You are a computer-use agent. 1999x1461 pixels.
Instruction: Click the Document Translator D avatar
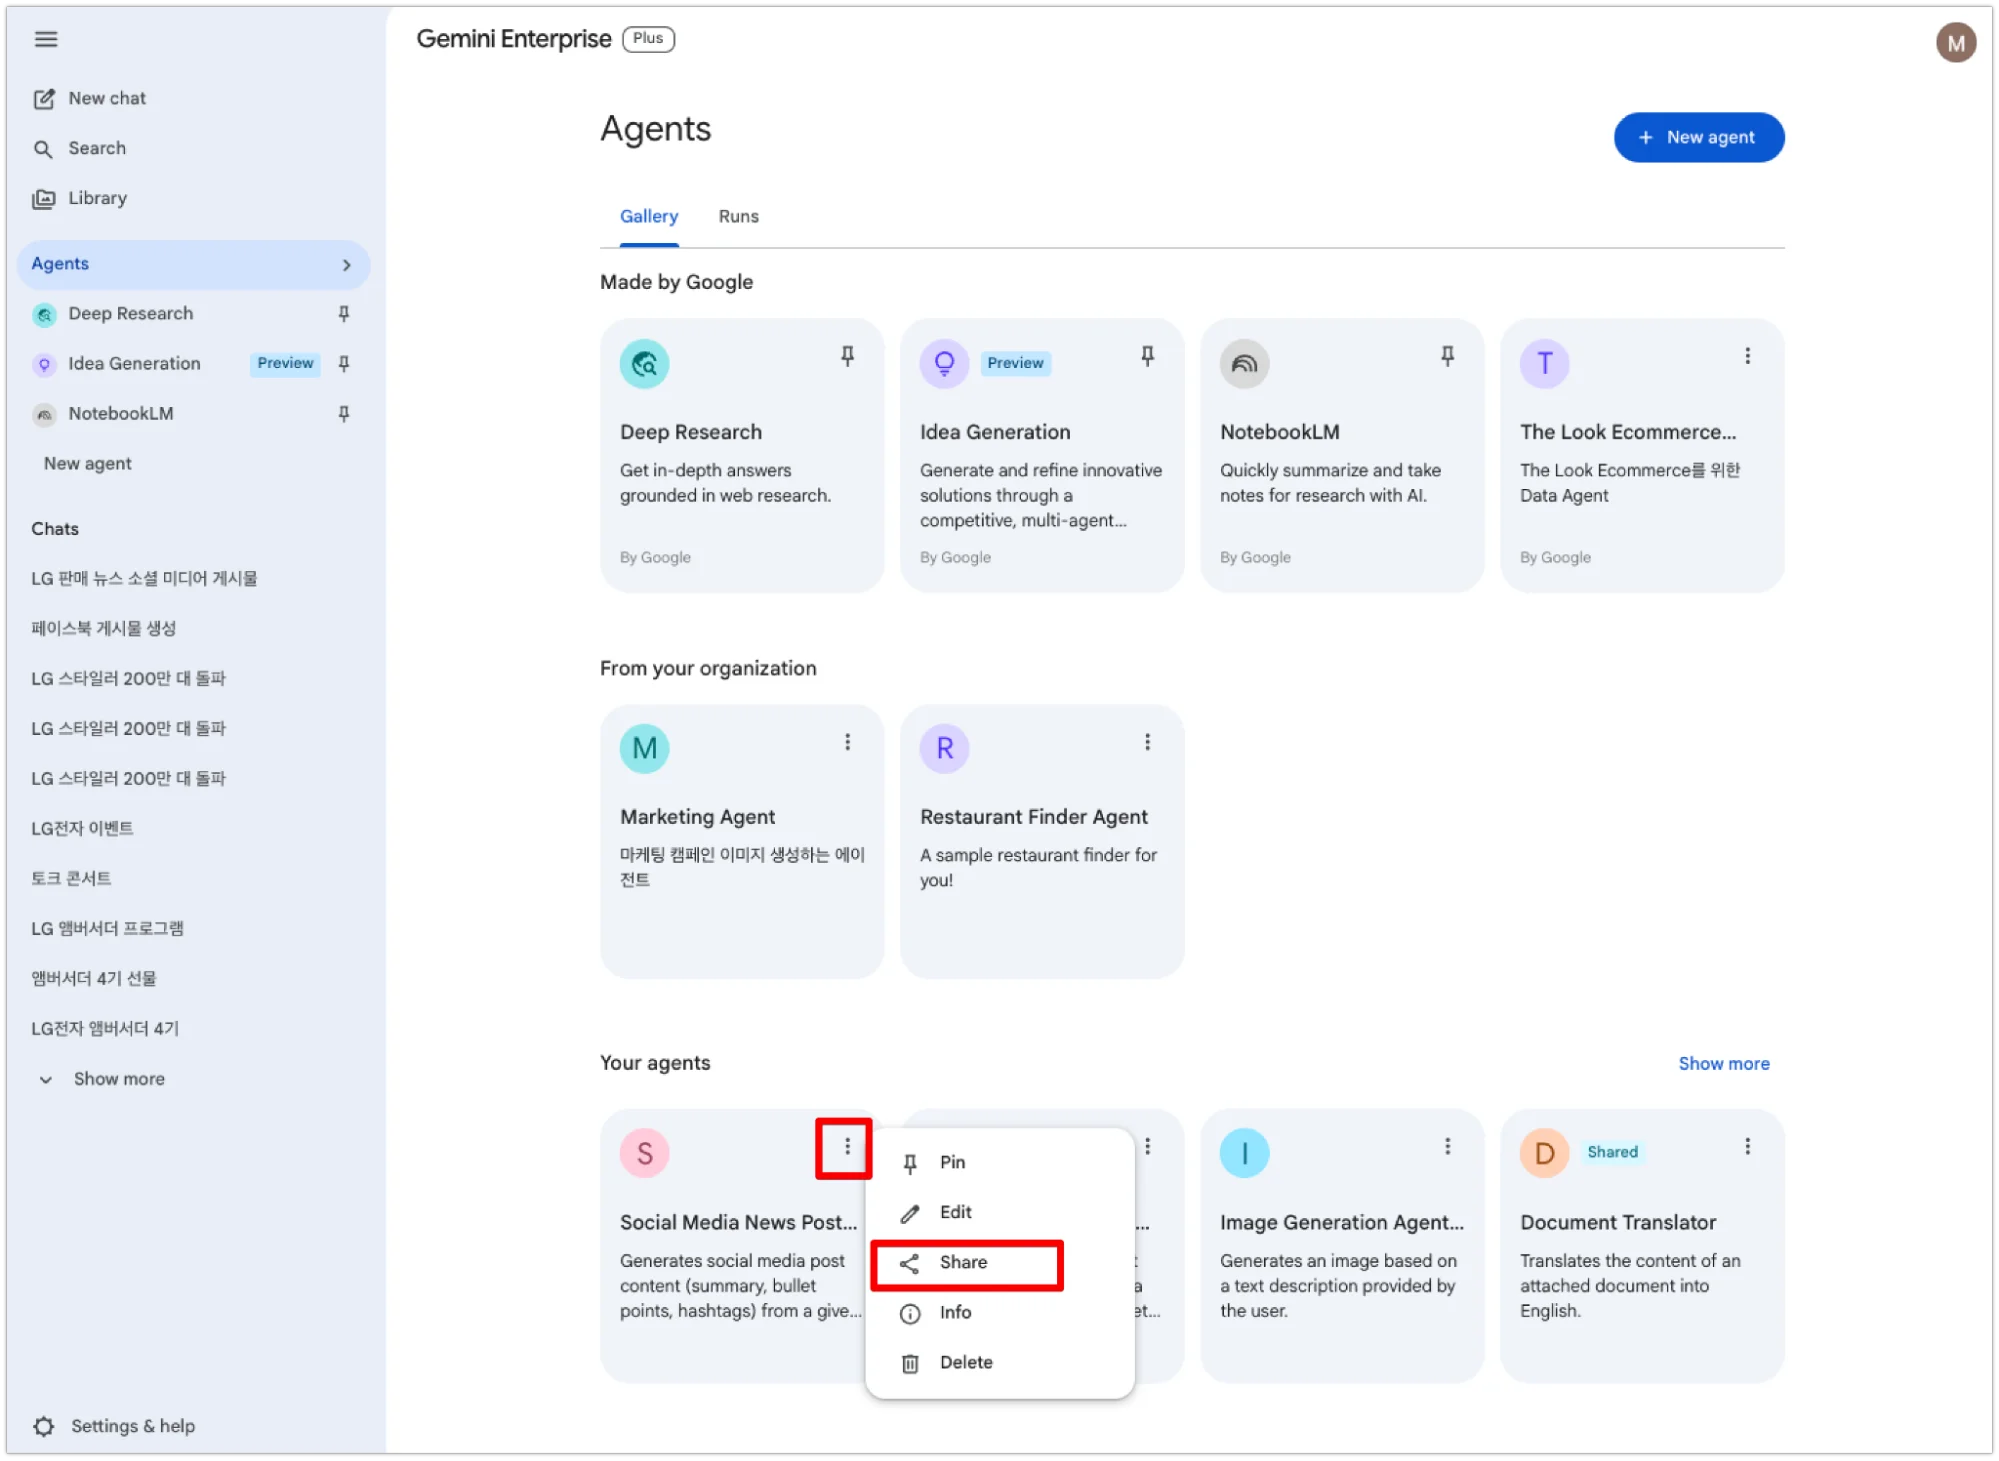1545,1154
